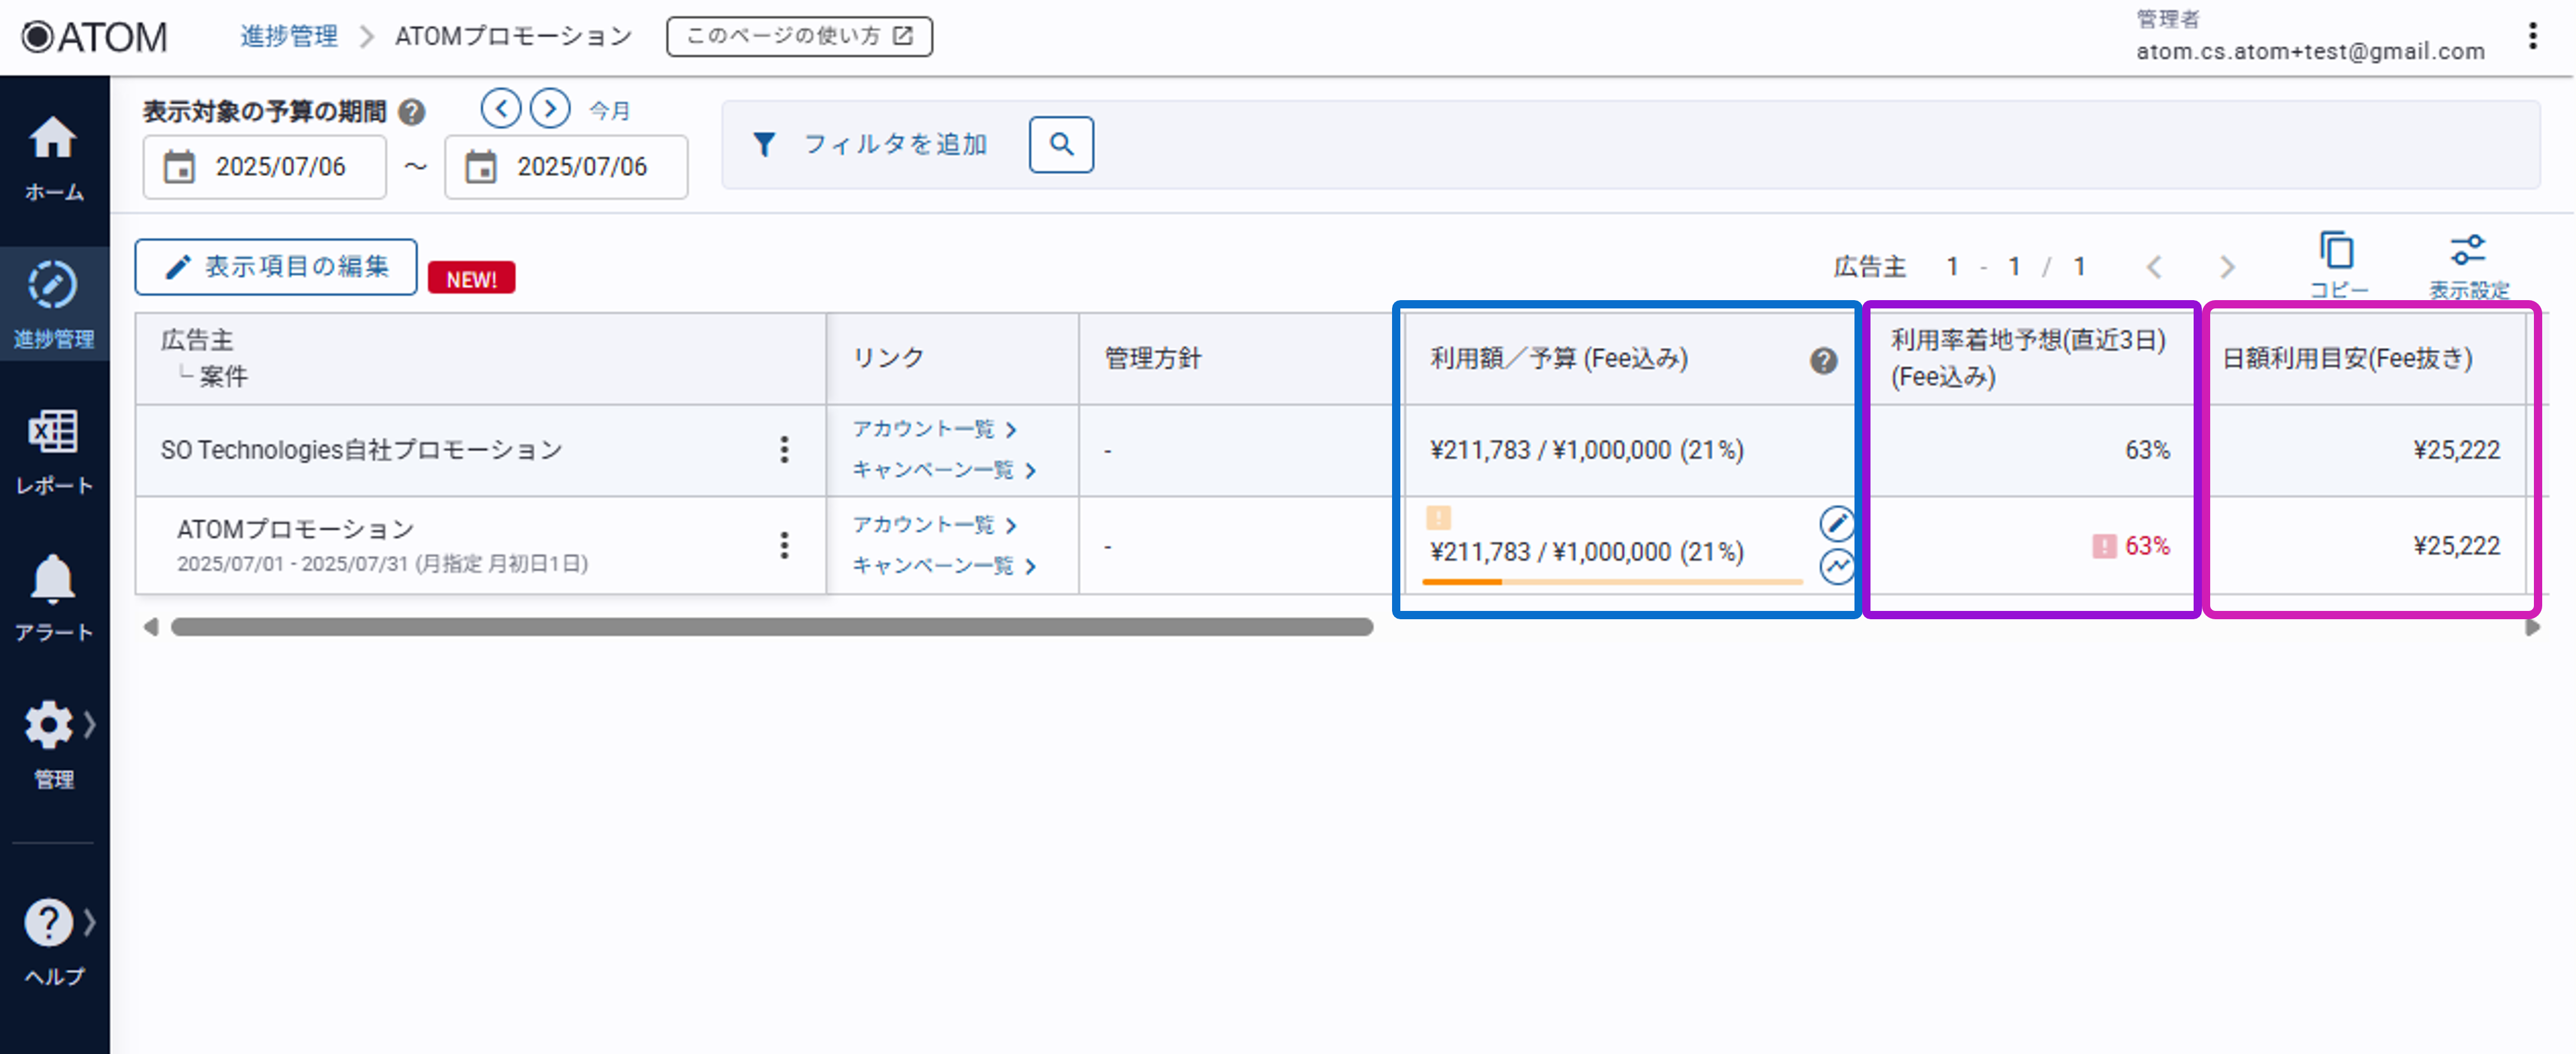Click the horizontal table scrollbar
Image resolution: width=2576 pixels, height=1054 pixels.
(771, 627)
